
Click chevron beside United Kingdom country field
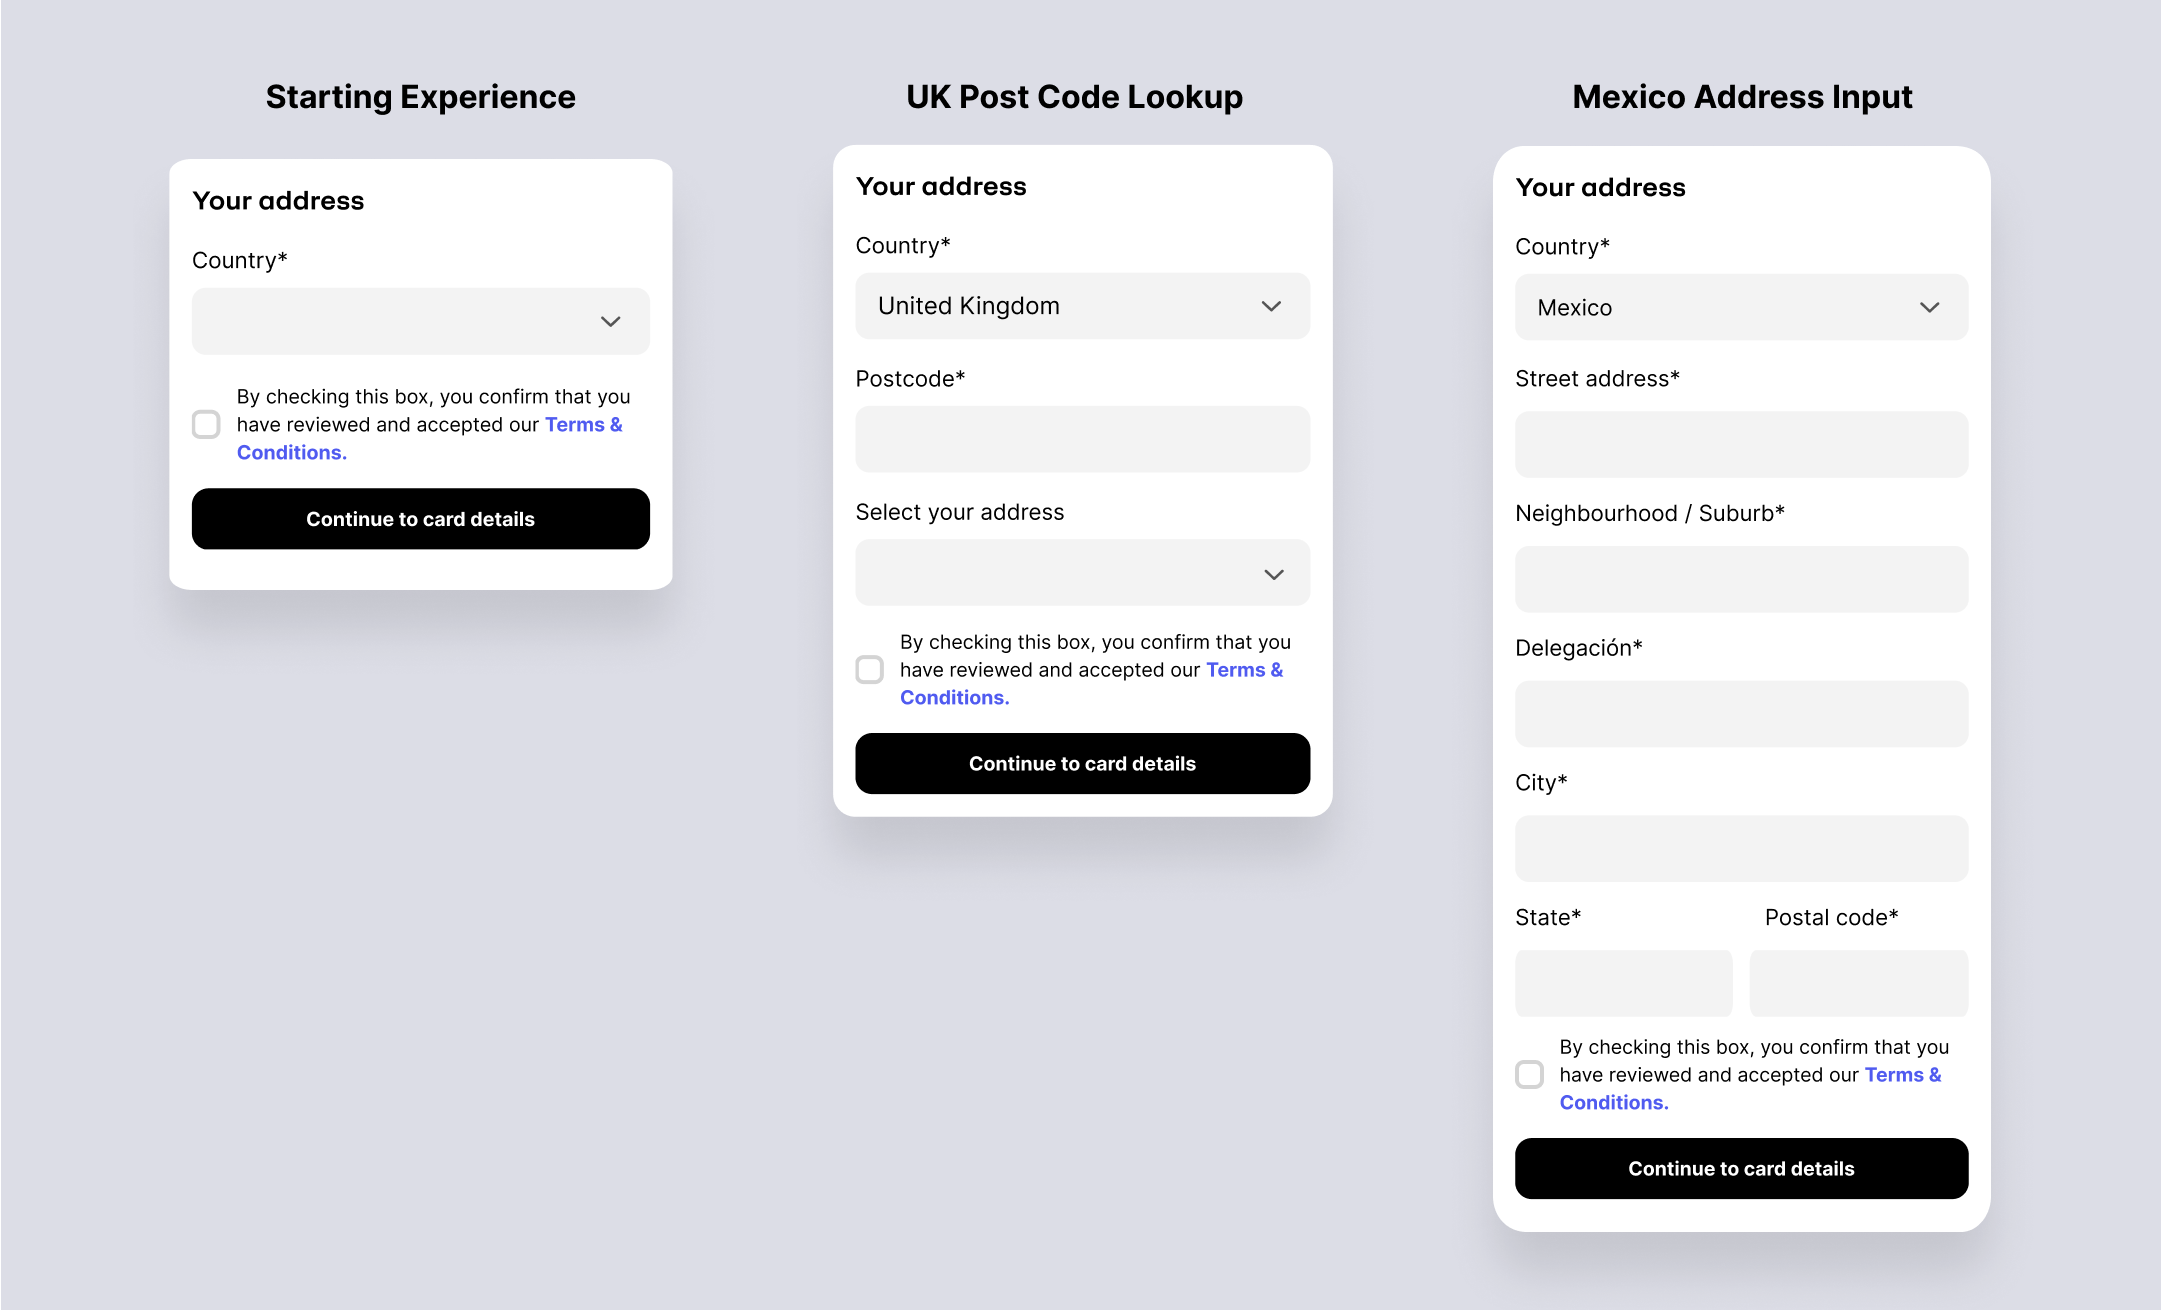pos(1271,307)
